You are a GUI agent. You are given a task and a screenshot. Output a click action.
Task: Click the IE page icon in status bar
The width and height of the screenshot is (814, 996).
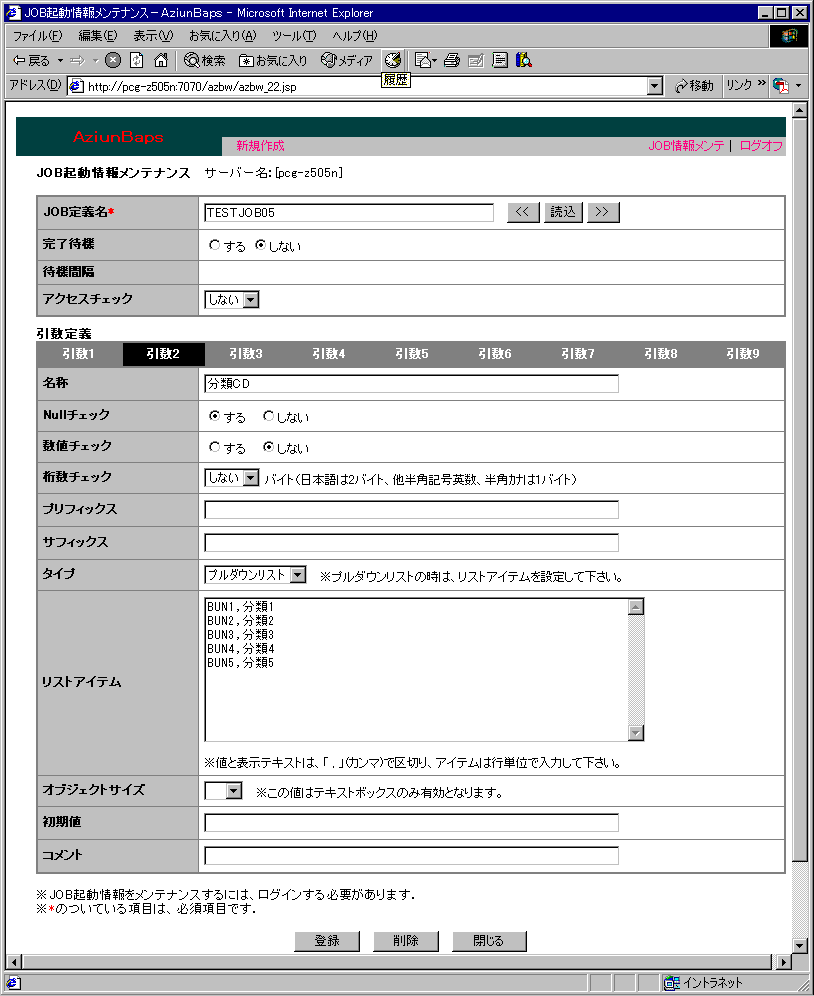coord(13,983)
